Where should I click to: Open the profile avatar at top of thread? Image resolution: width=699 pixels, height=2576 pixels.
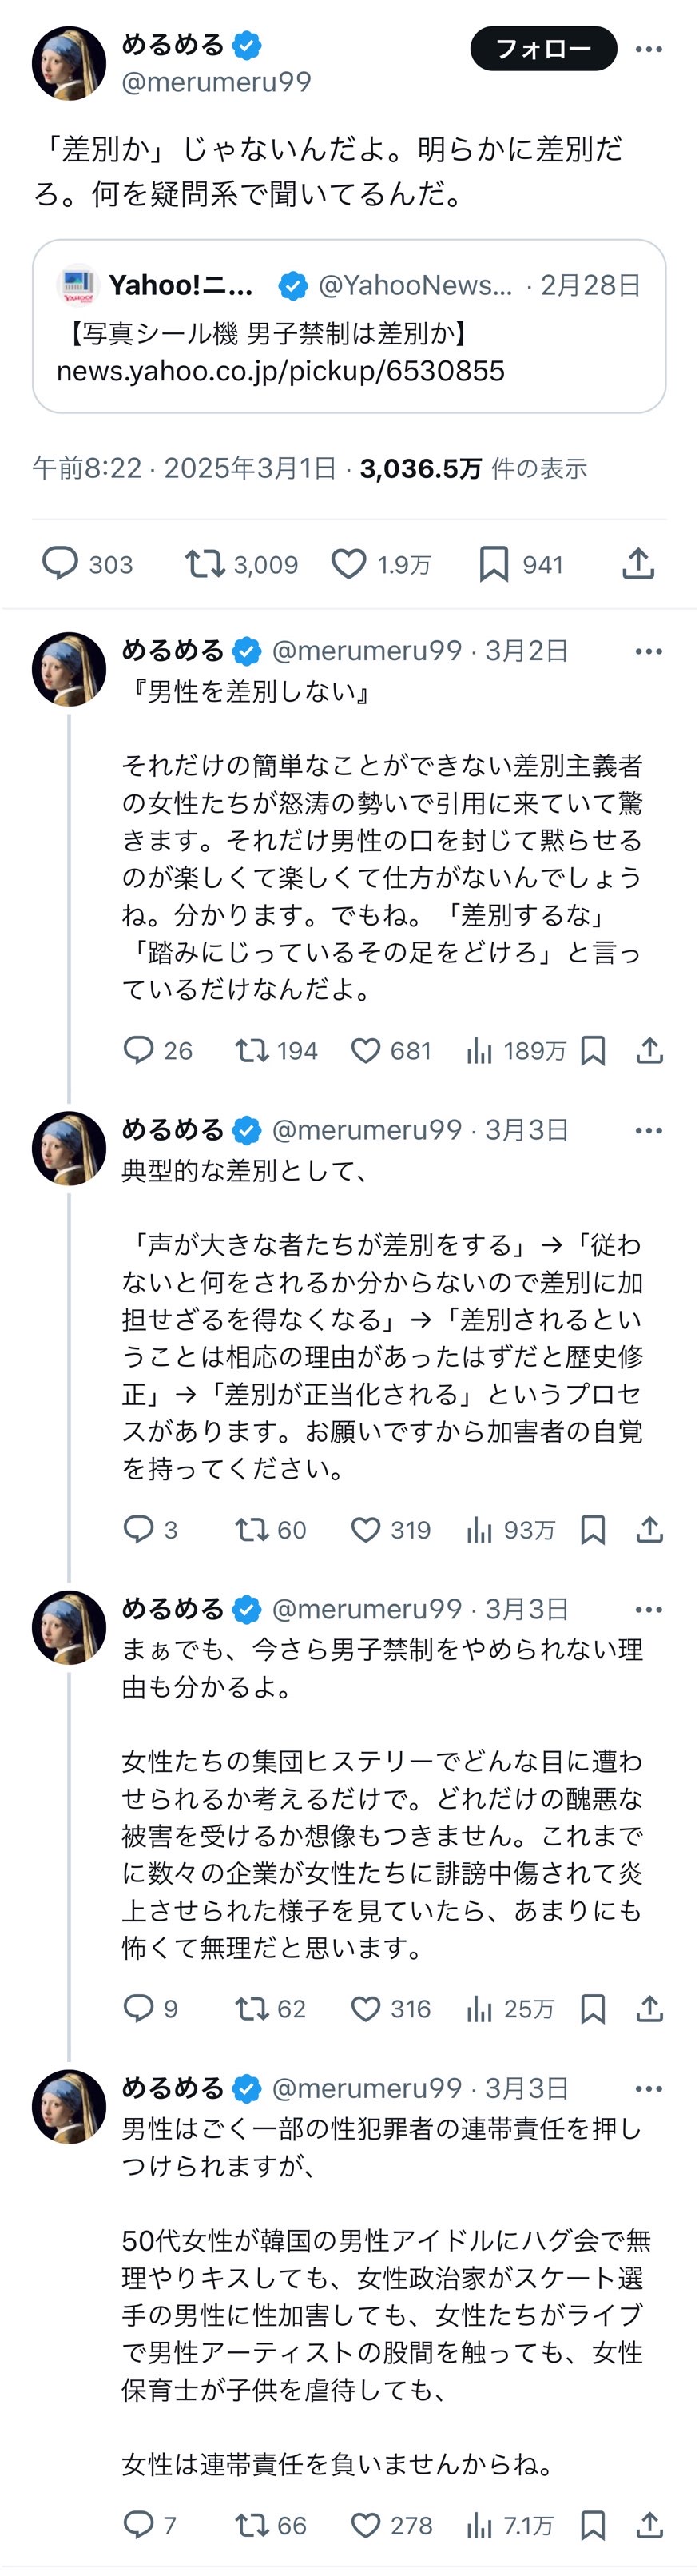pos(69,63)
